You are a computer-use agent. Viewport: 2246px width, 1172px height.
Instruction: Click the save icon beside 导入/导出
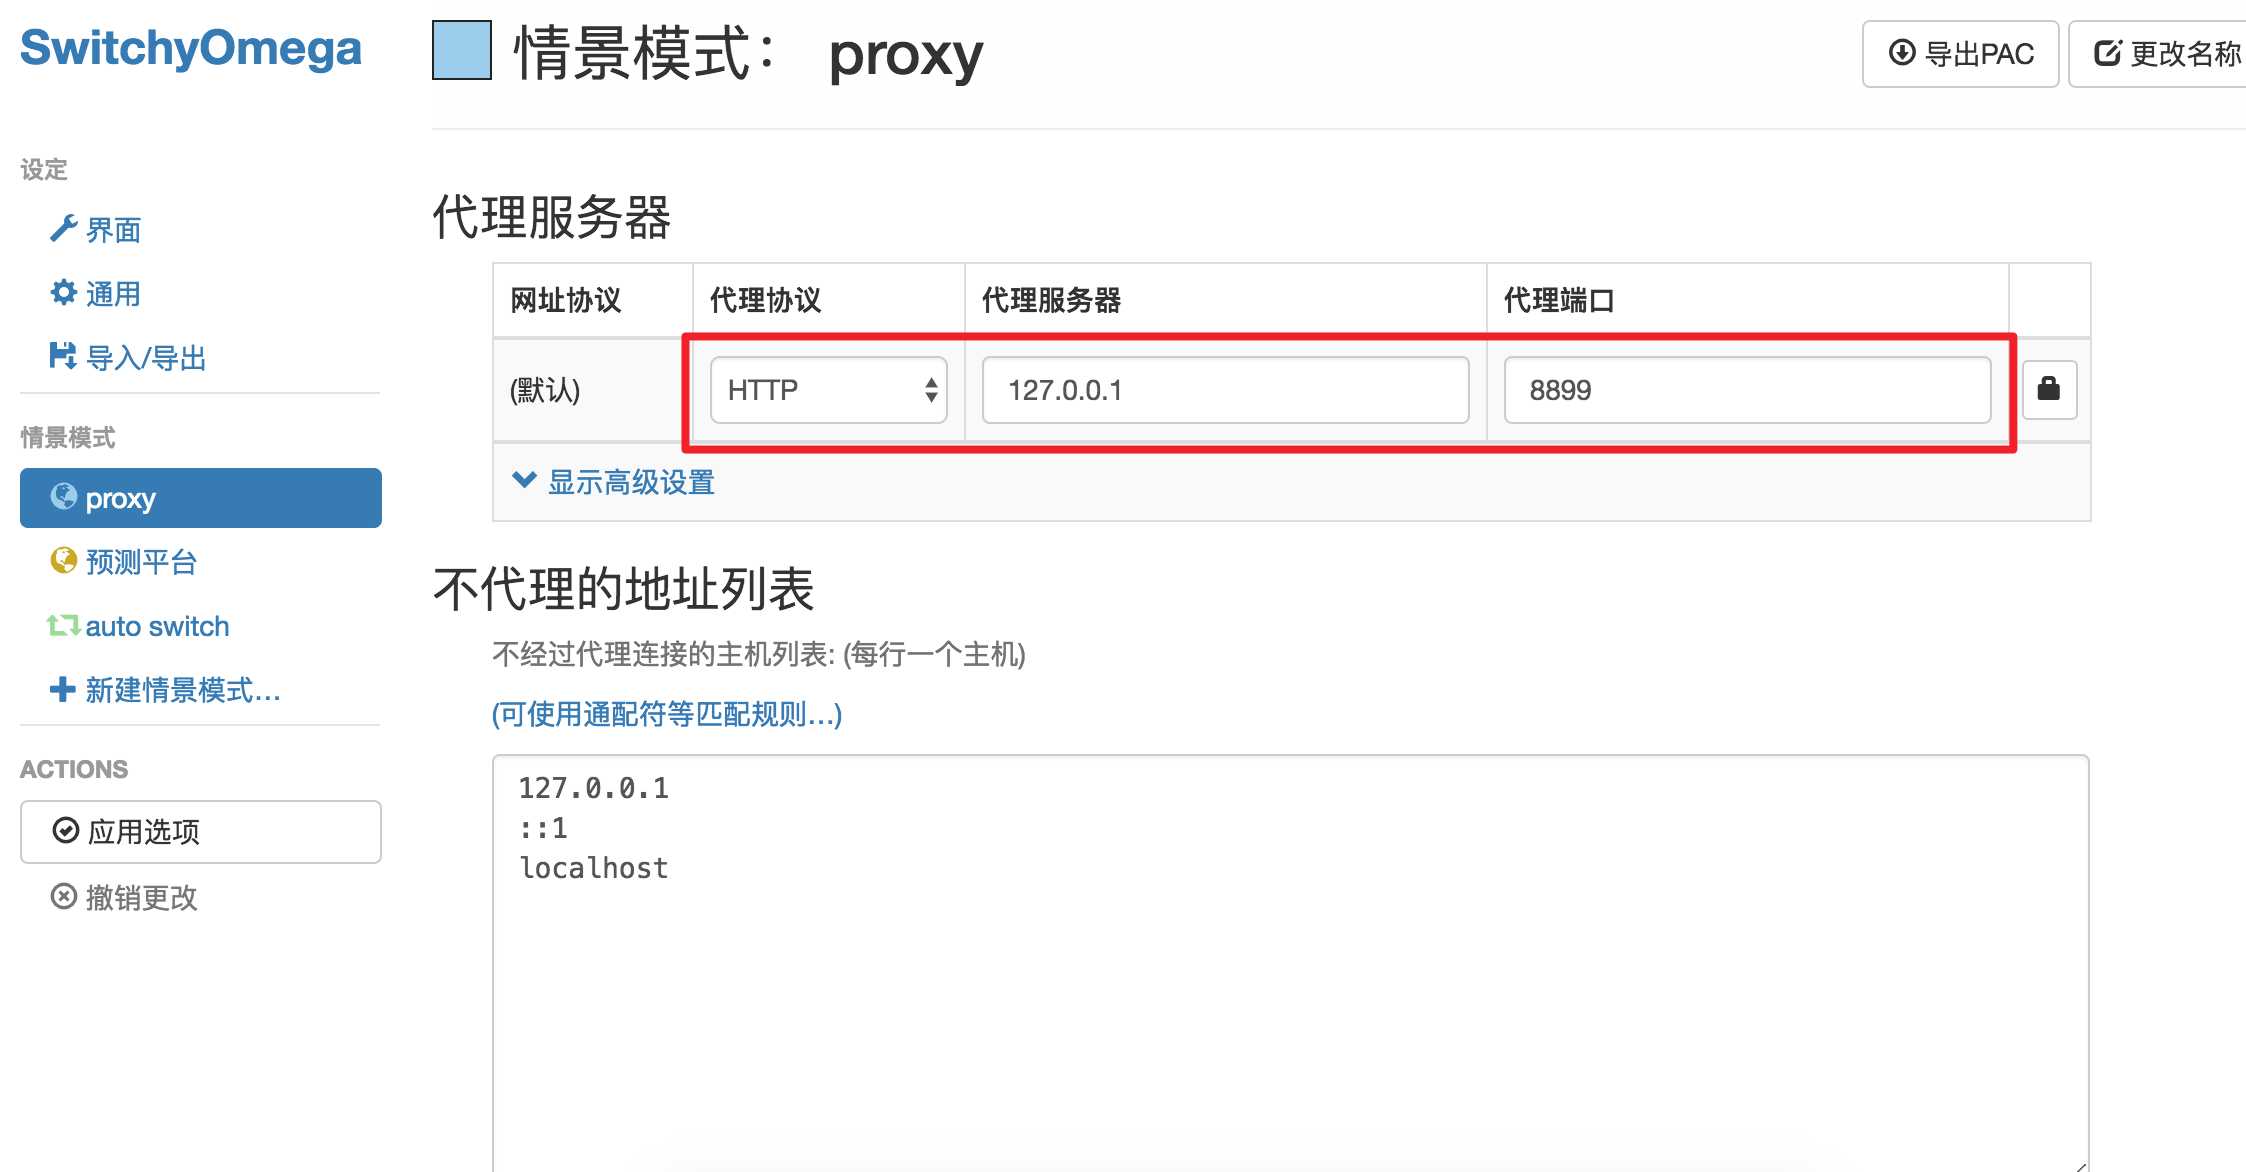coord(63,356)
